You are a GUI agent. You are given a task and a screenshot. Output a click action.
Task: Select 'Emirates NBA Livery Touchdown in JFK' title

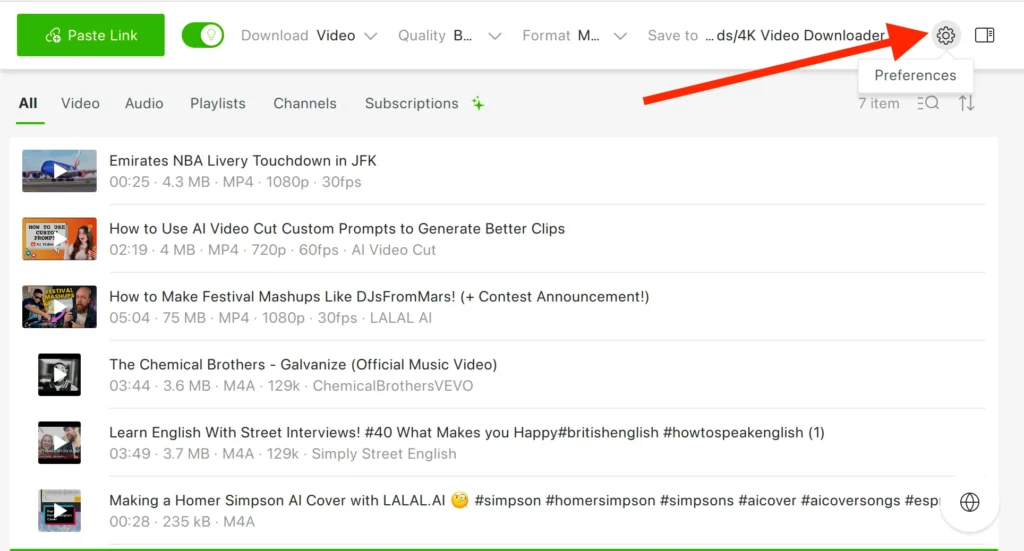(243, 161)
